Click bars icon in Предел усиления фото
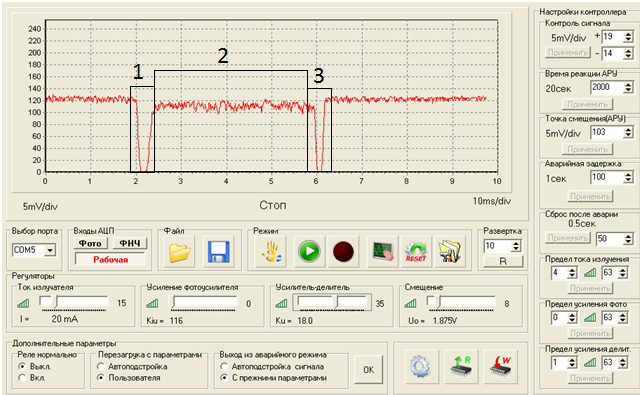 (x=589, y=317)
